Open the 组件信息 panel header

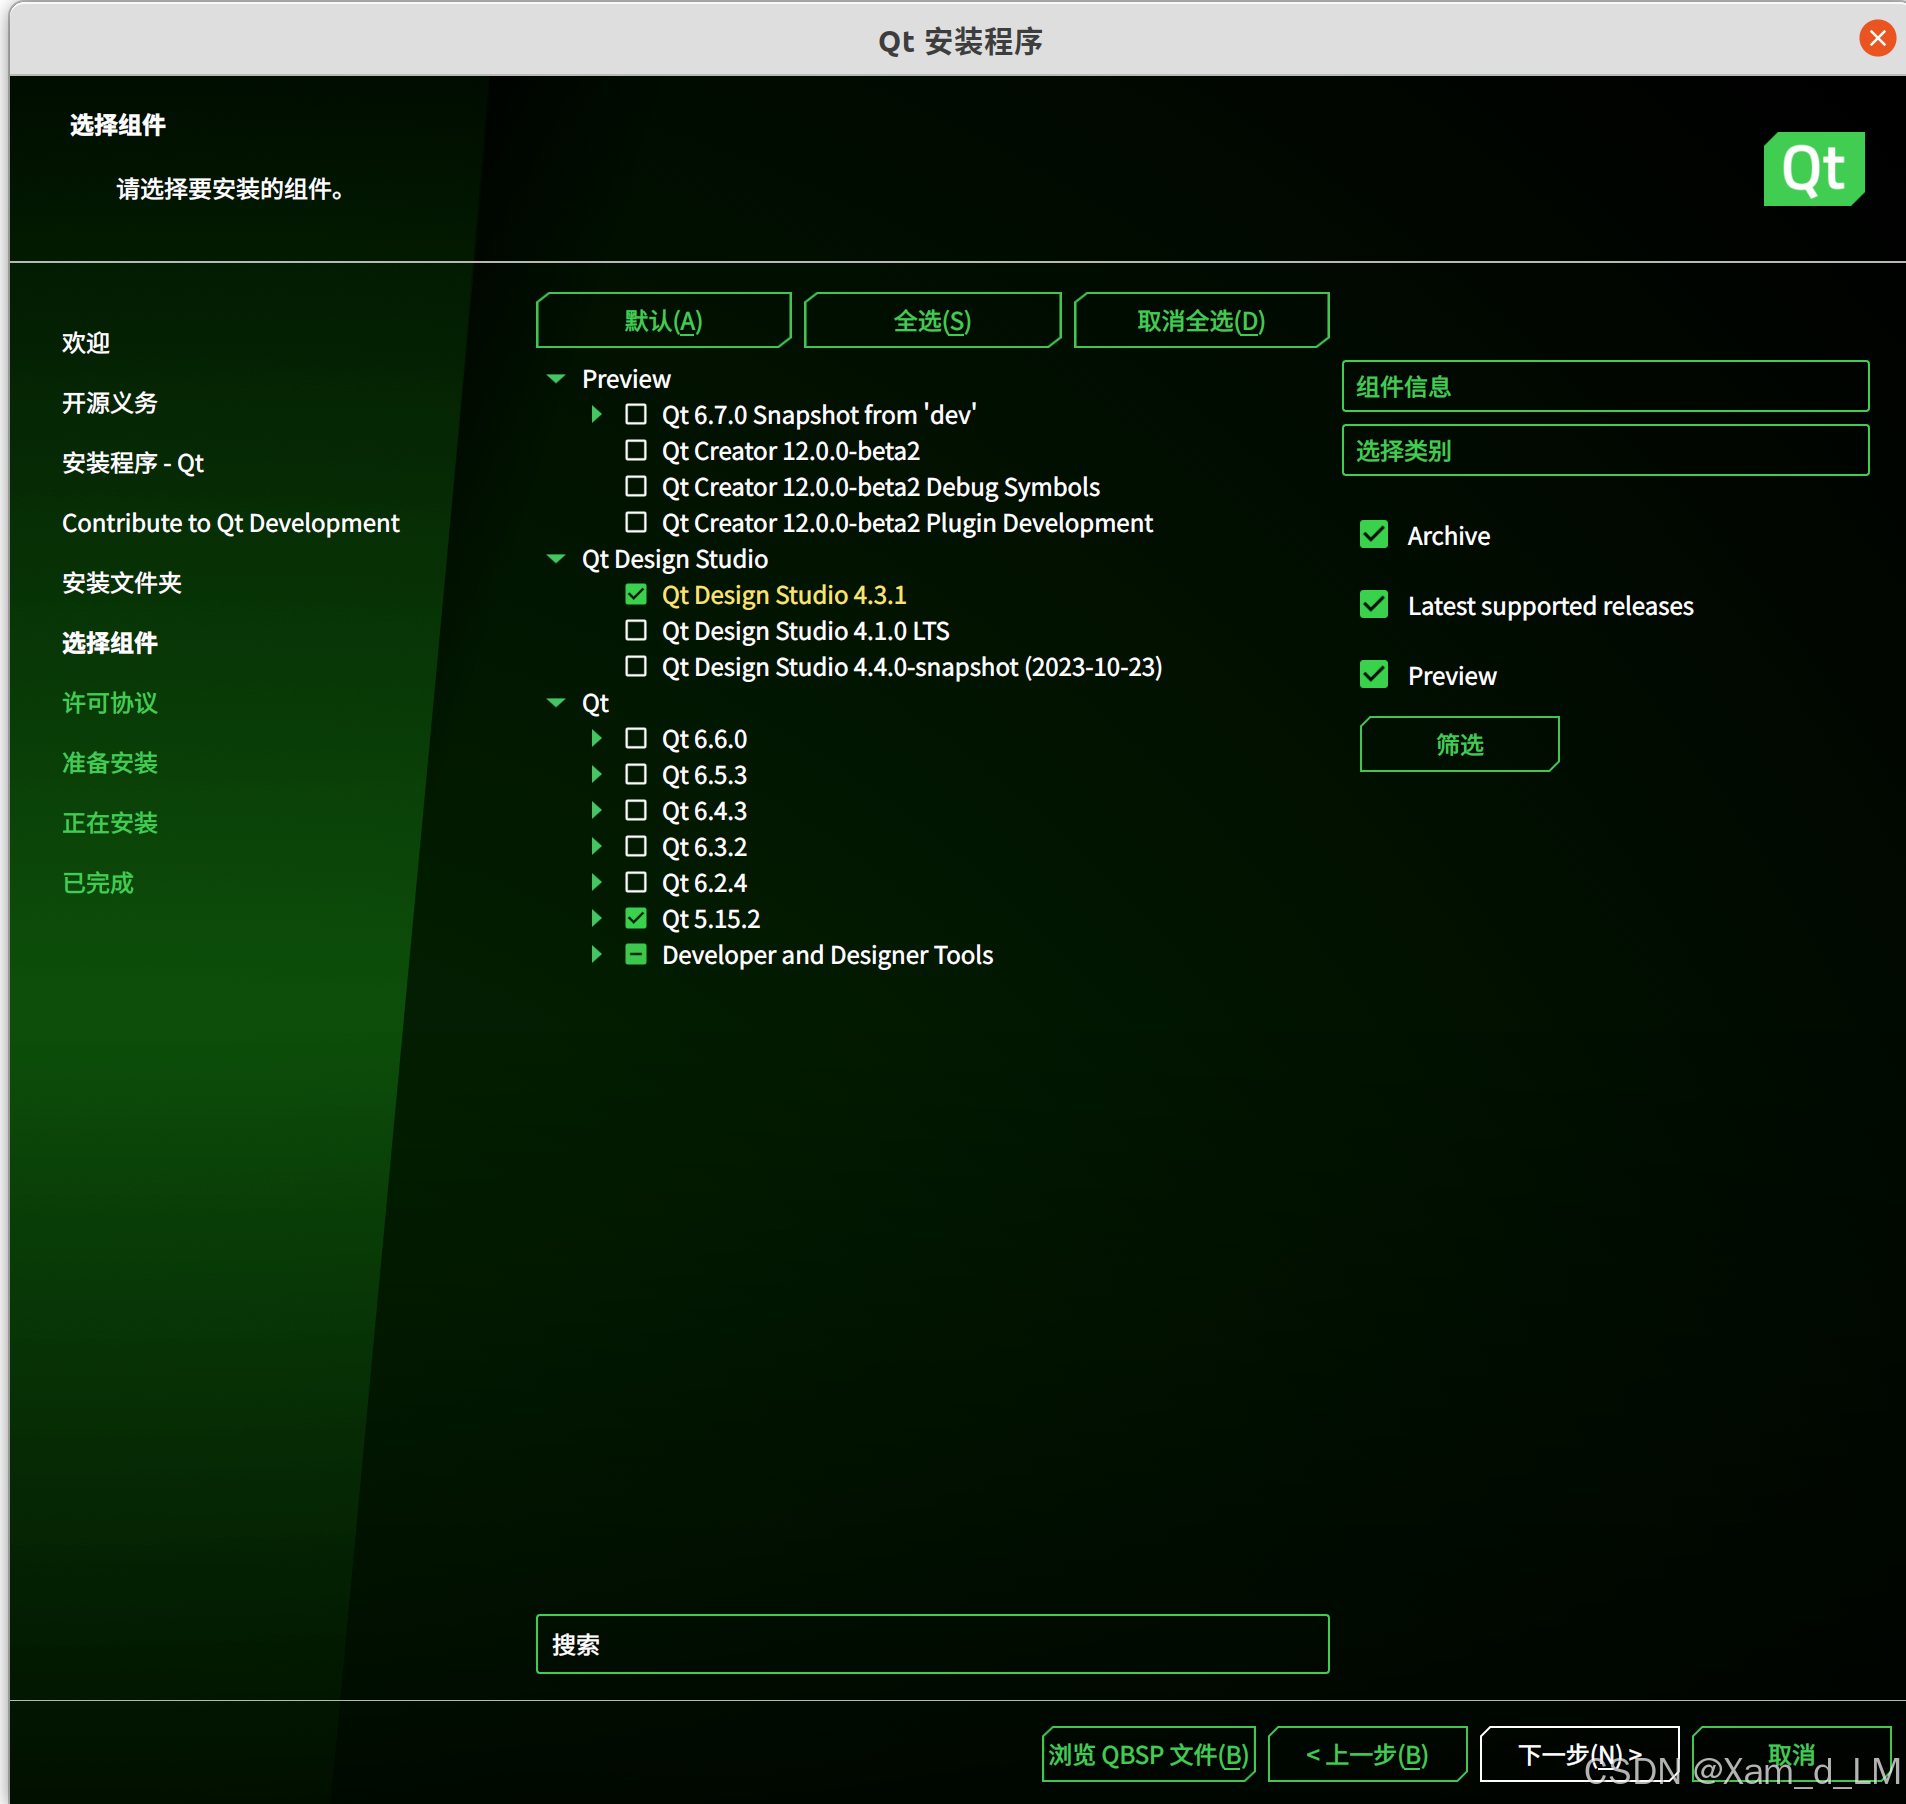(x=1605, y=386)
